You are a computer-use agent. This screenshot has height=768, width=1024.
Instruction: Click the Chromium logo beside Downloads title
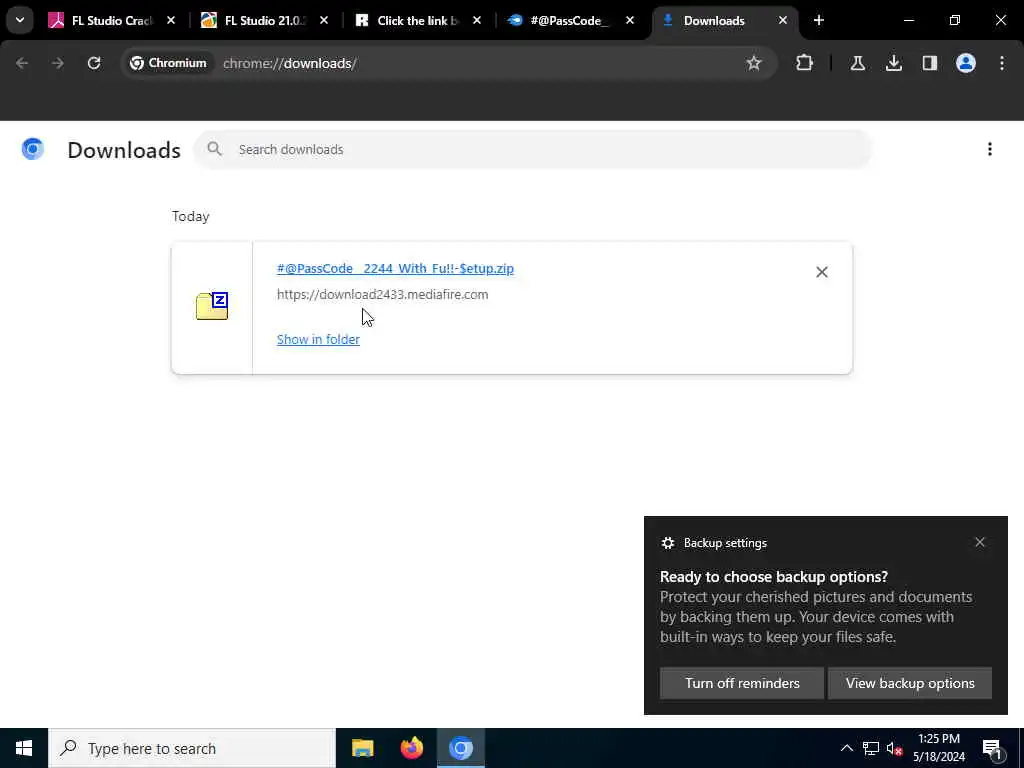click(x=33, y=150)
